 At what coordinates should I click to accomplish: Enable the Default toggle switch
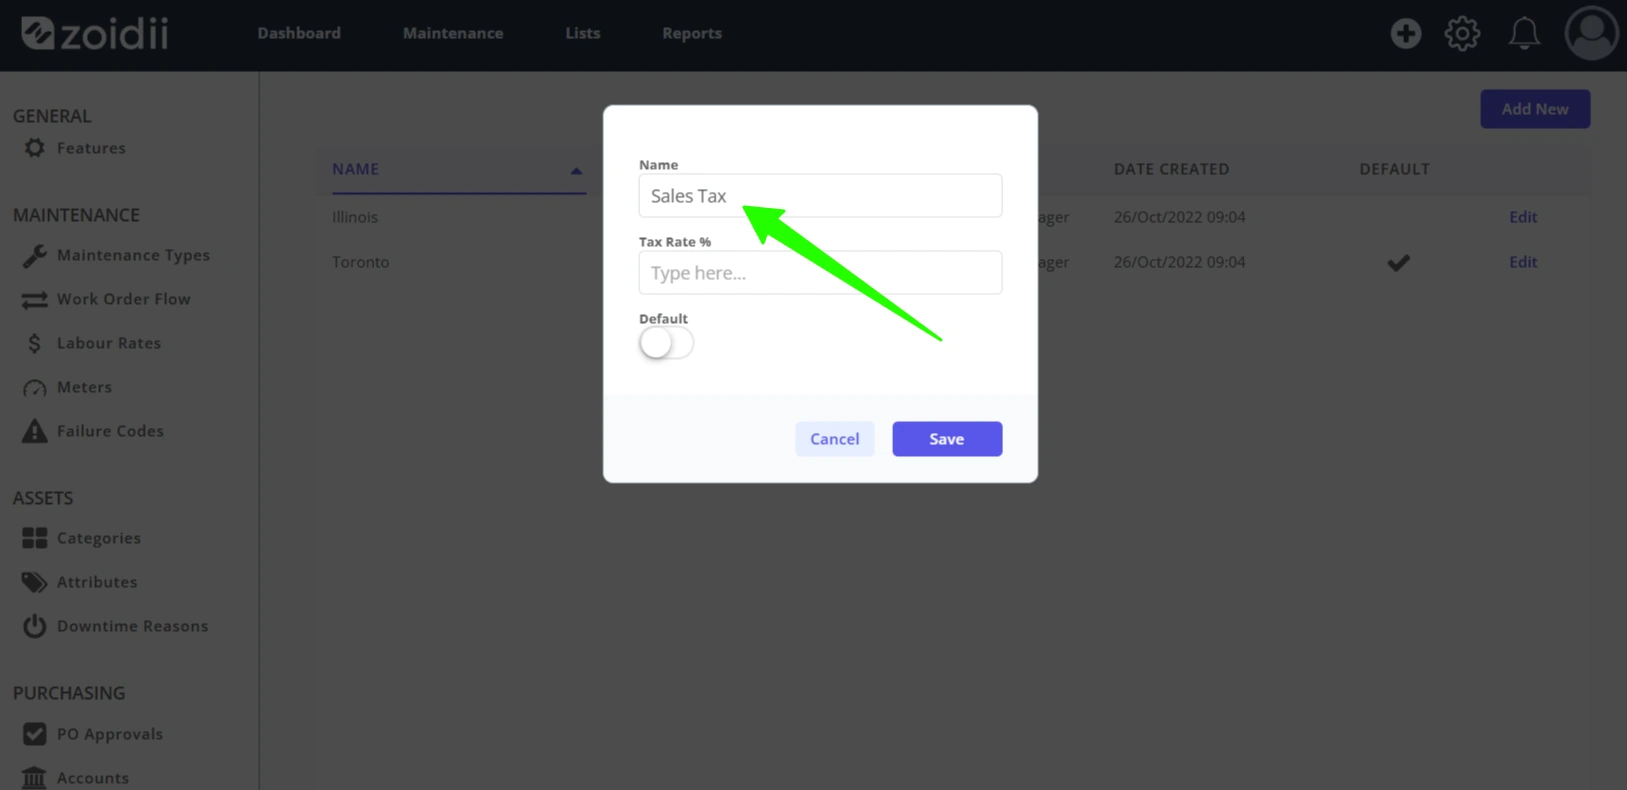point(666,343)
